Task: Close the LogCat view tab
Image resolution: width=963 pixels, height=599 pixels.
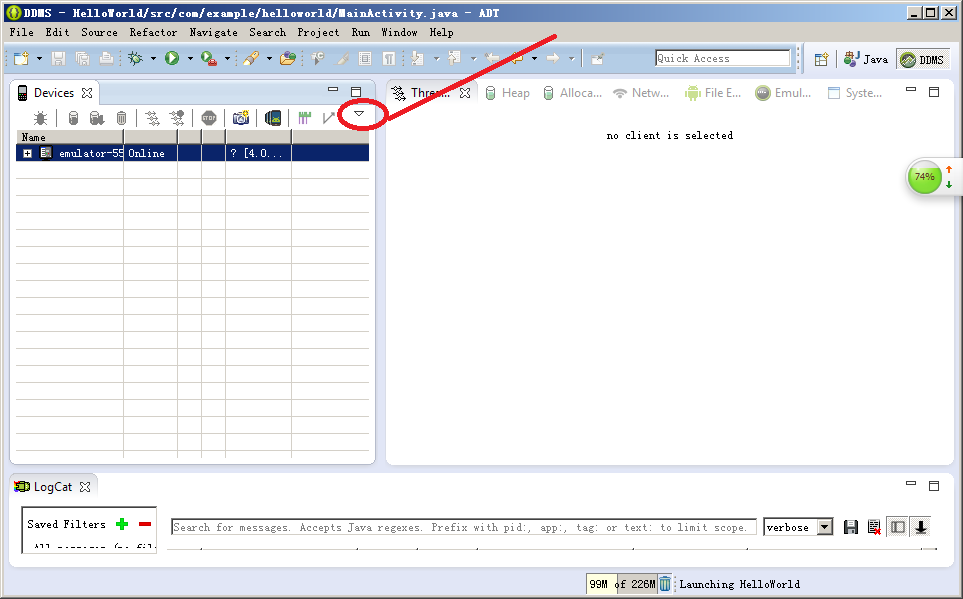Action: 85,487
